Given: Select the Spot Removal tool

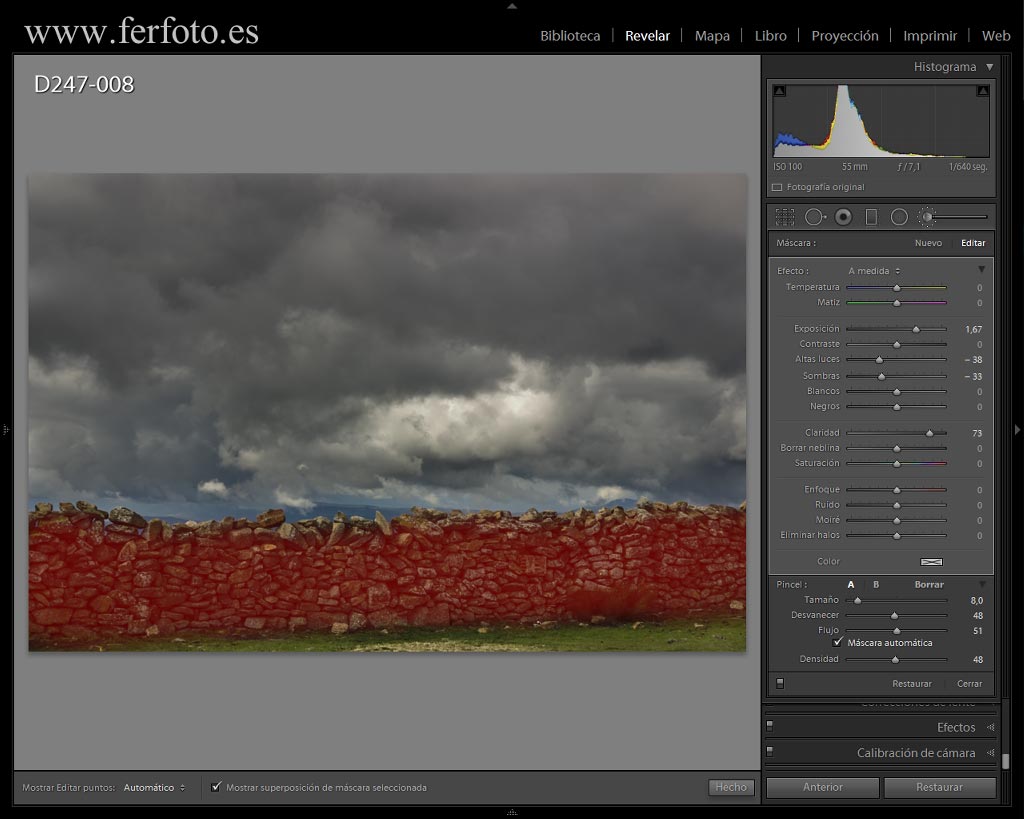Looking at the screenshot, I should (x=815, y=217).
